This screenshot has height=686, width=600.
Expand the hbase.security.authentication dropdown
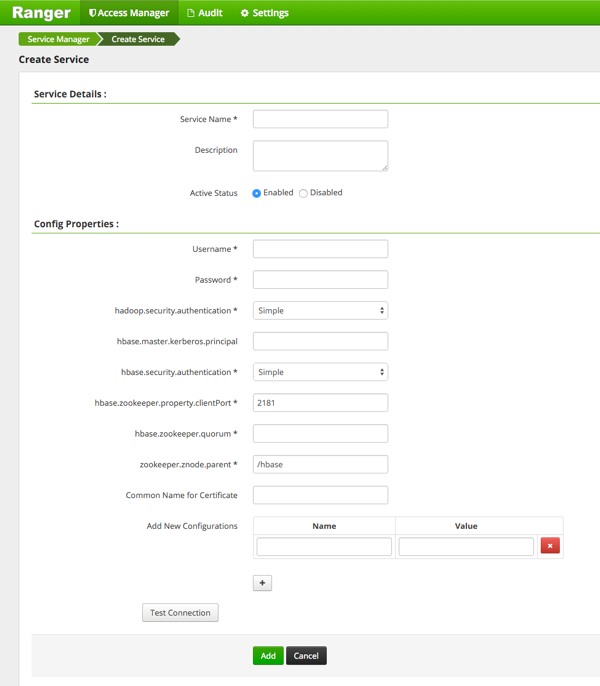pyautogui.click(x=320, y=372)
